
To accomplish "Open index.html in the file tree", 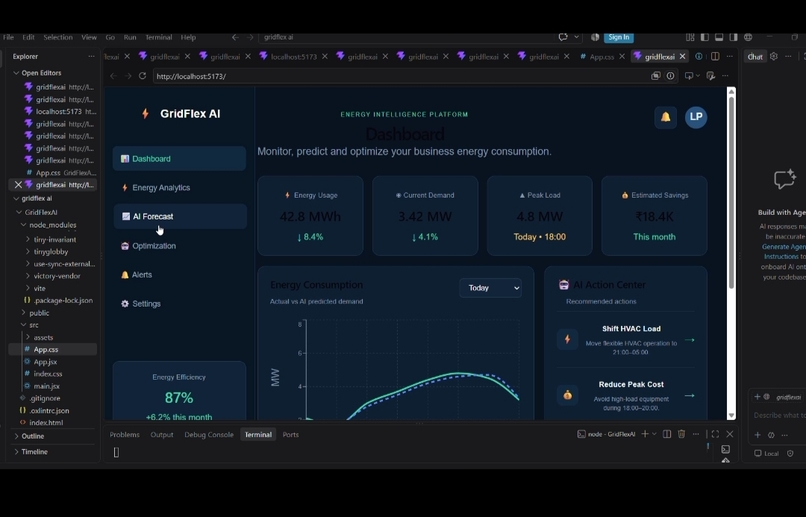I will click(46, 423).
